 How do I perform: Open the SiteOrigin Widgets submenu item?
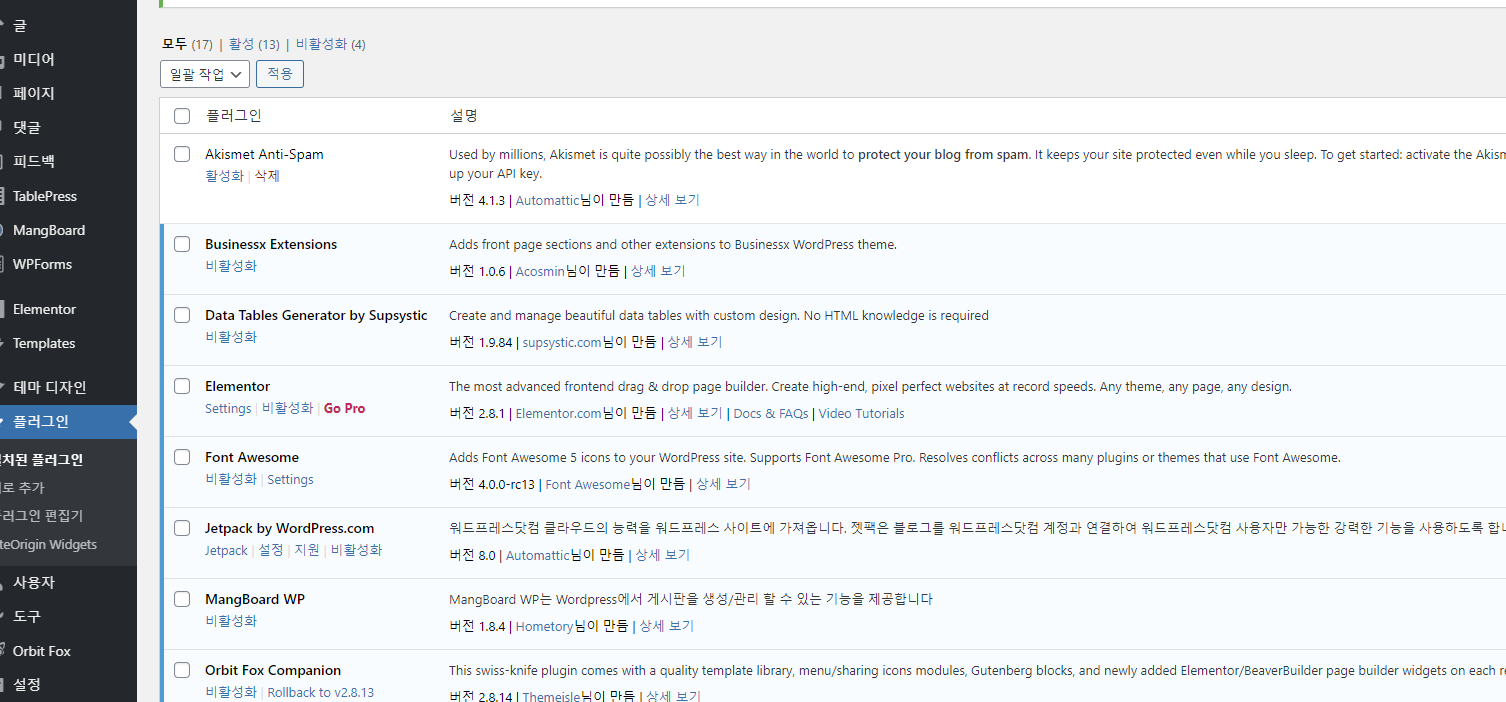[48, 544]
